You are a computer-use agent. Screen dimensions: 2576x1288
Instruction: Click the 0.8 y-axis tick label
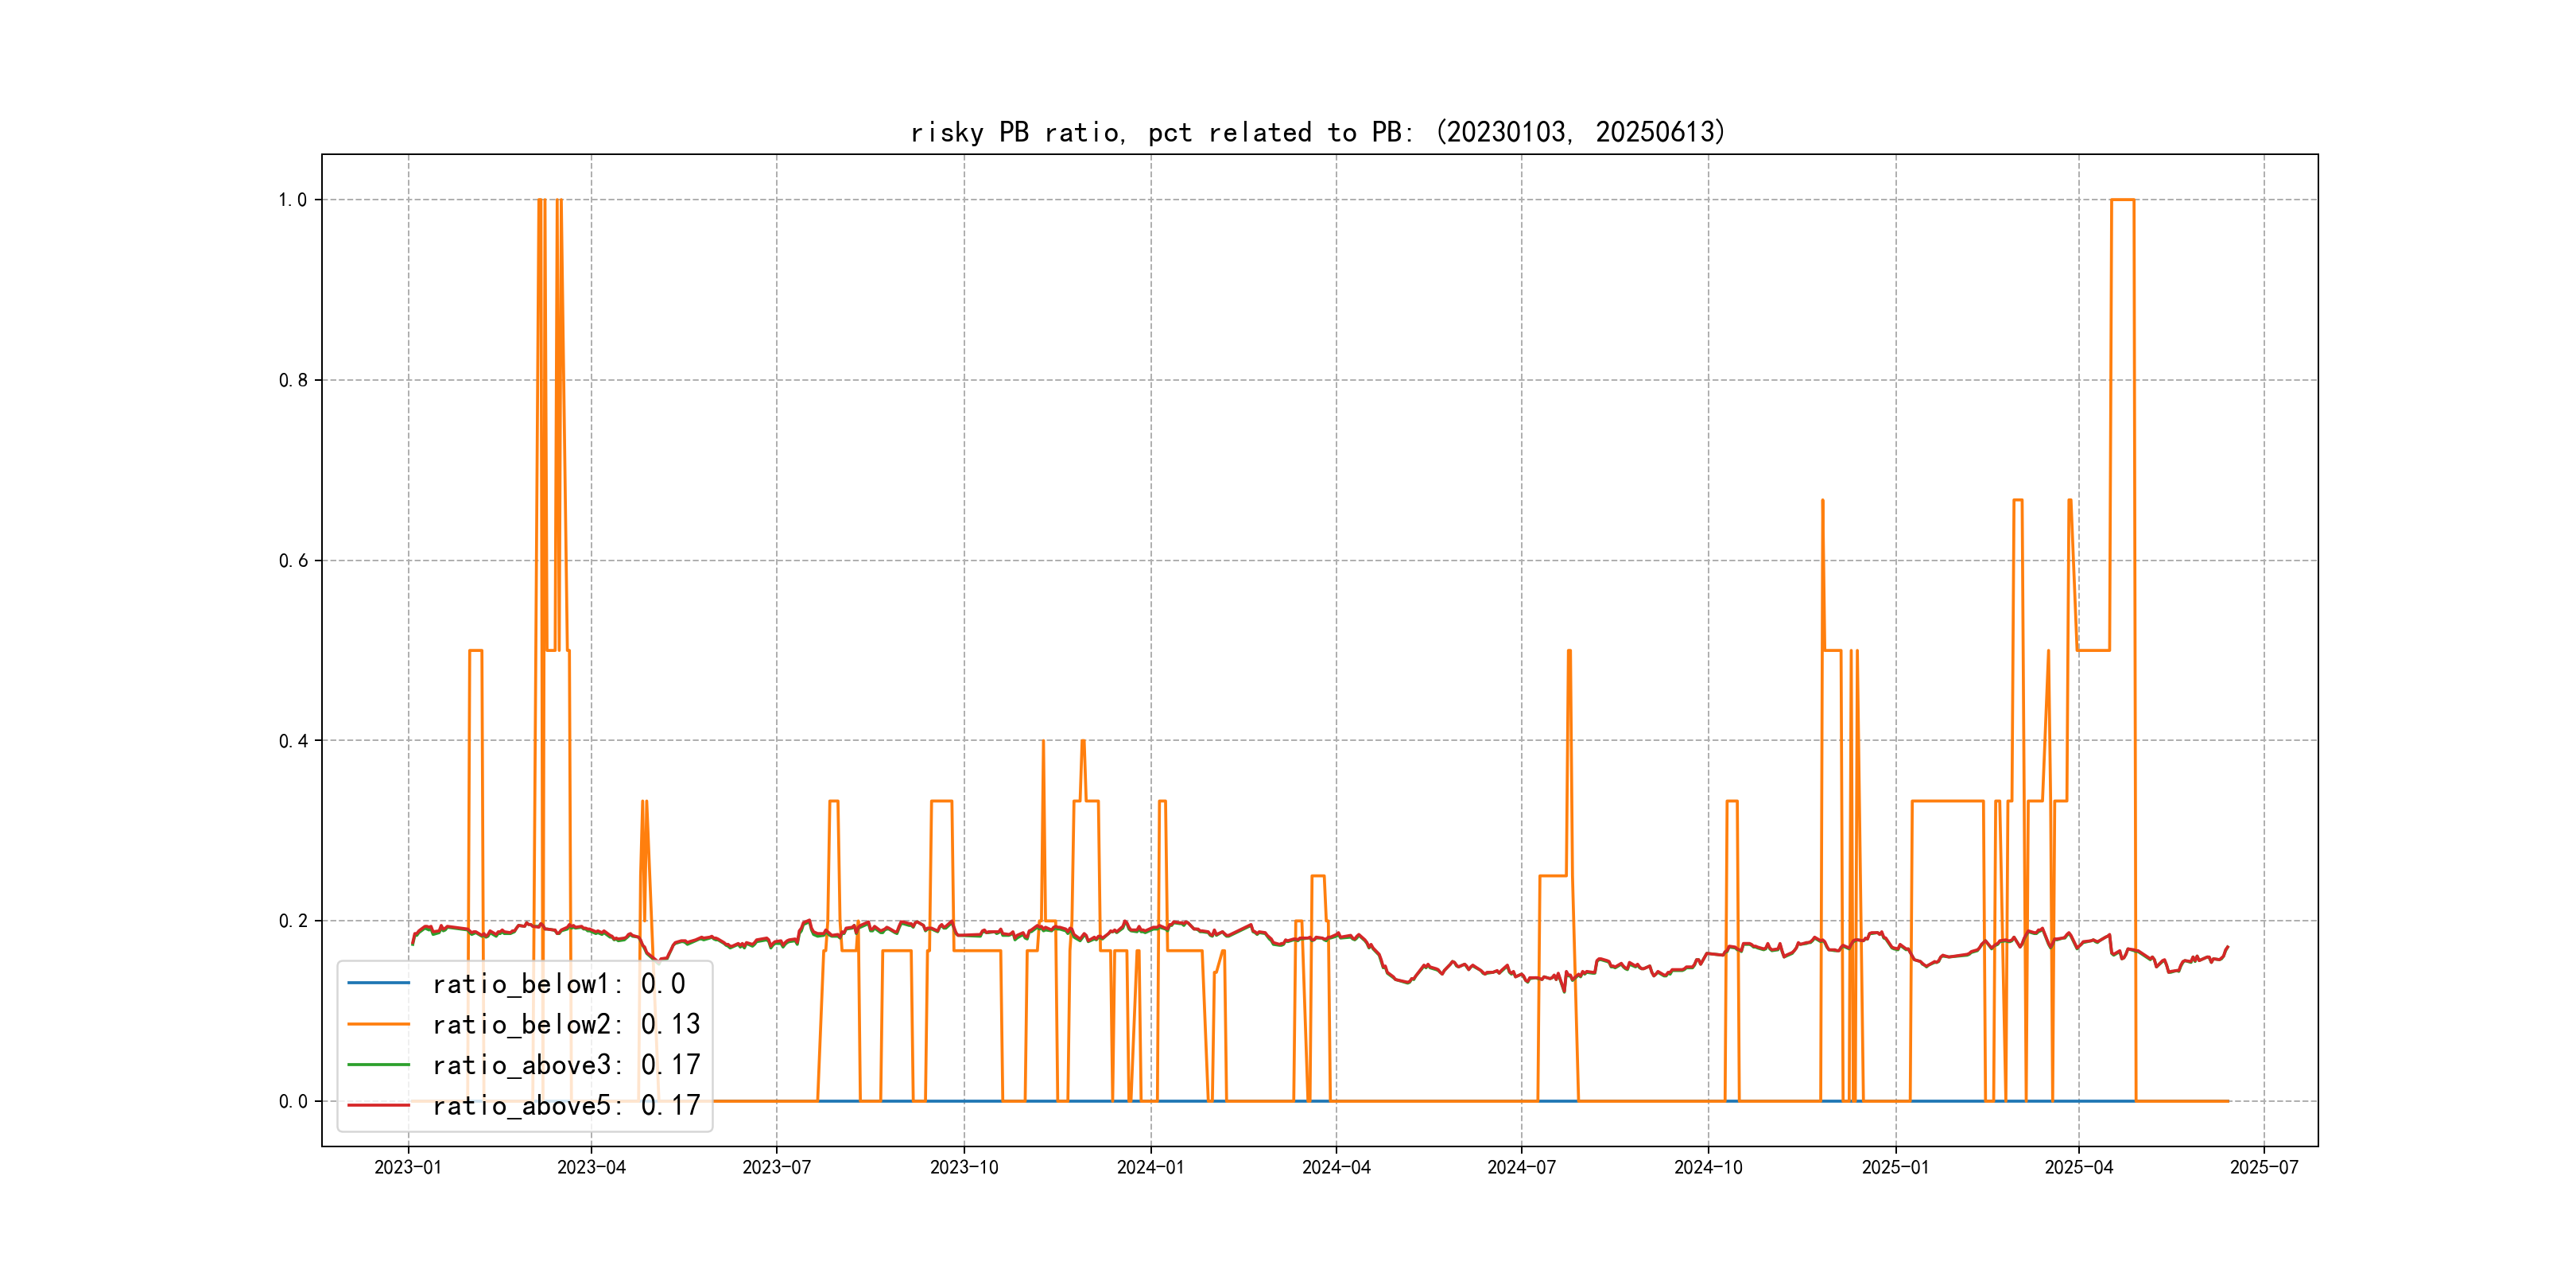click(x=292, y=380)
